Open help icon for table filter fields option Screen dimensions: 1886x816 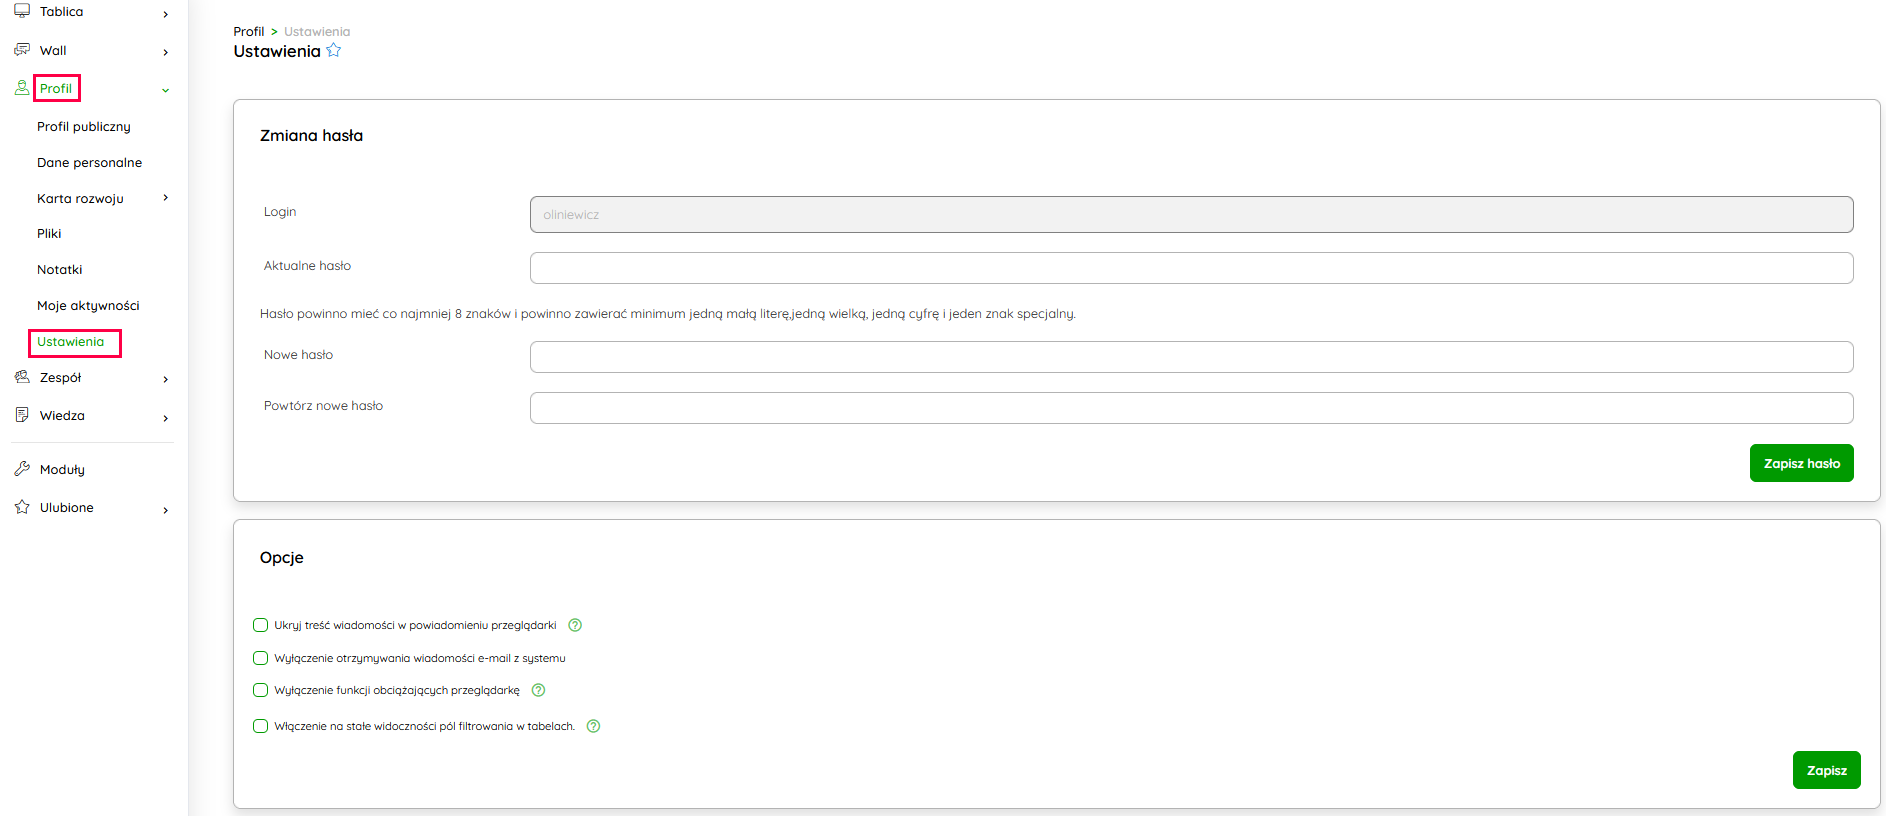(x=593, y=726)
